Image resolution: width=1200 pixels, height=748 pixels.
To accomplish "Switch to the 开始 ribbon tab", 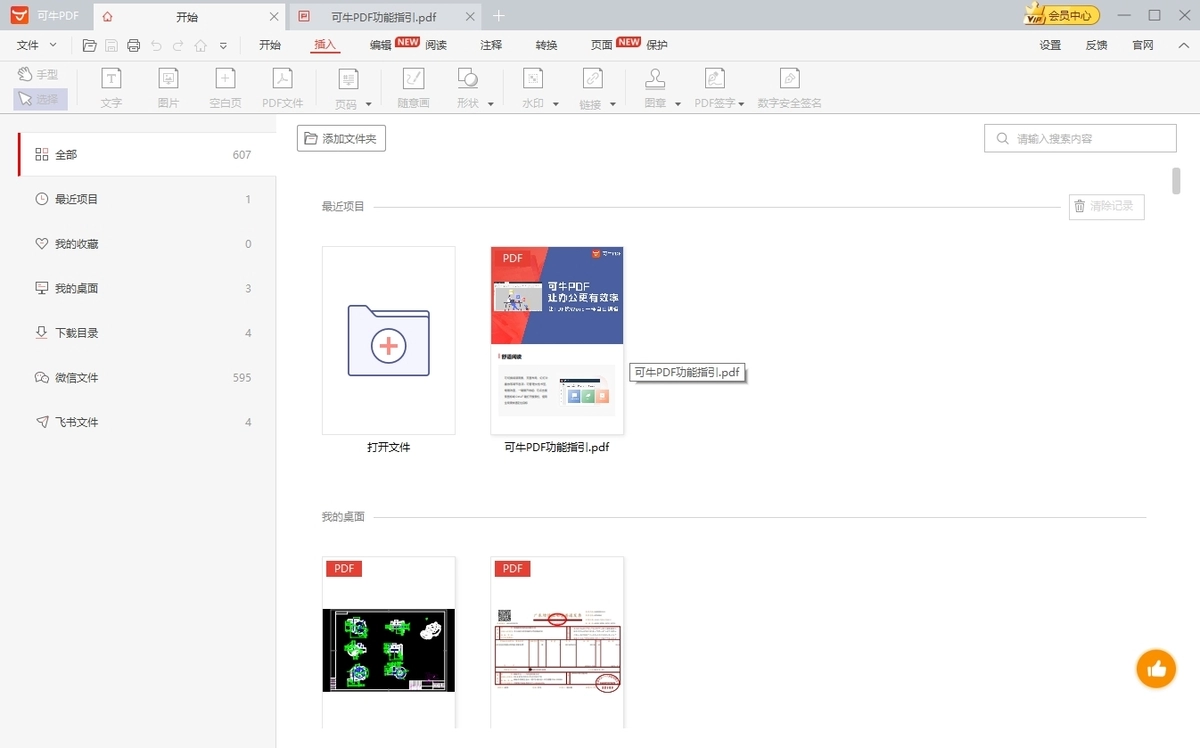I will pos(270,45).
